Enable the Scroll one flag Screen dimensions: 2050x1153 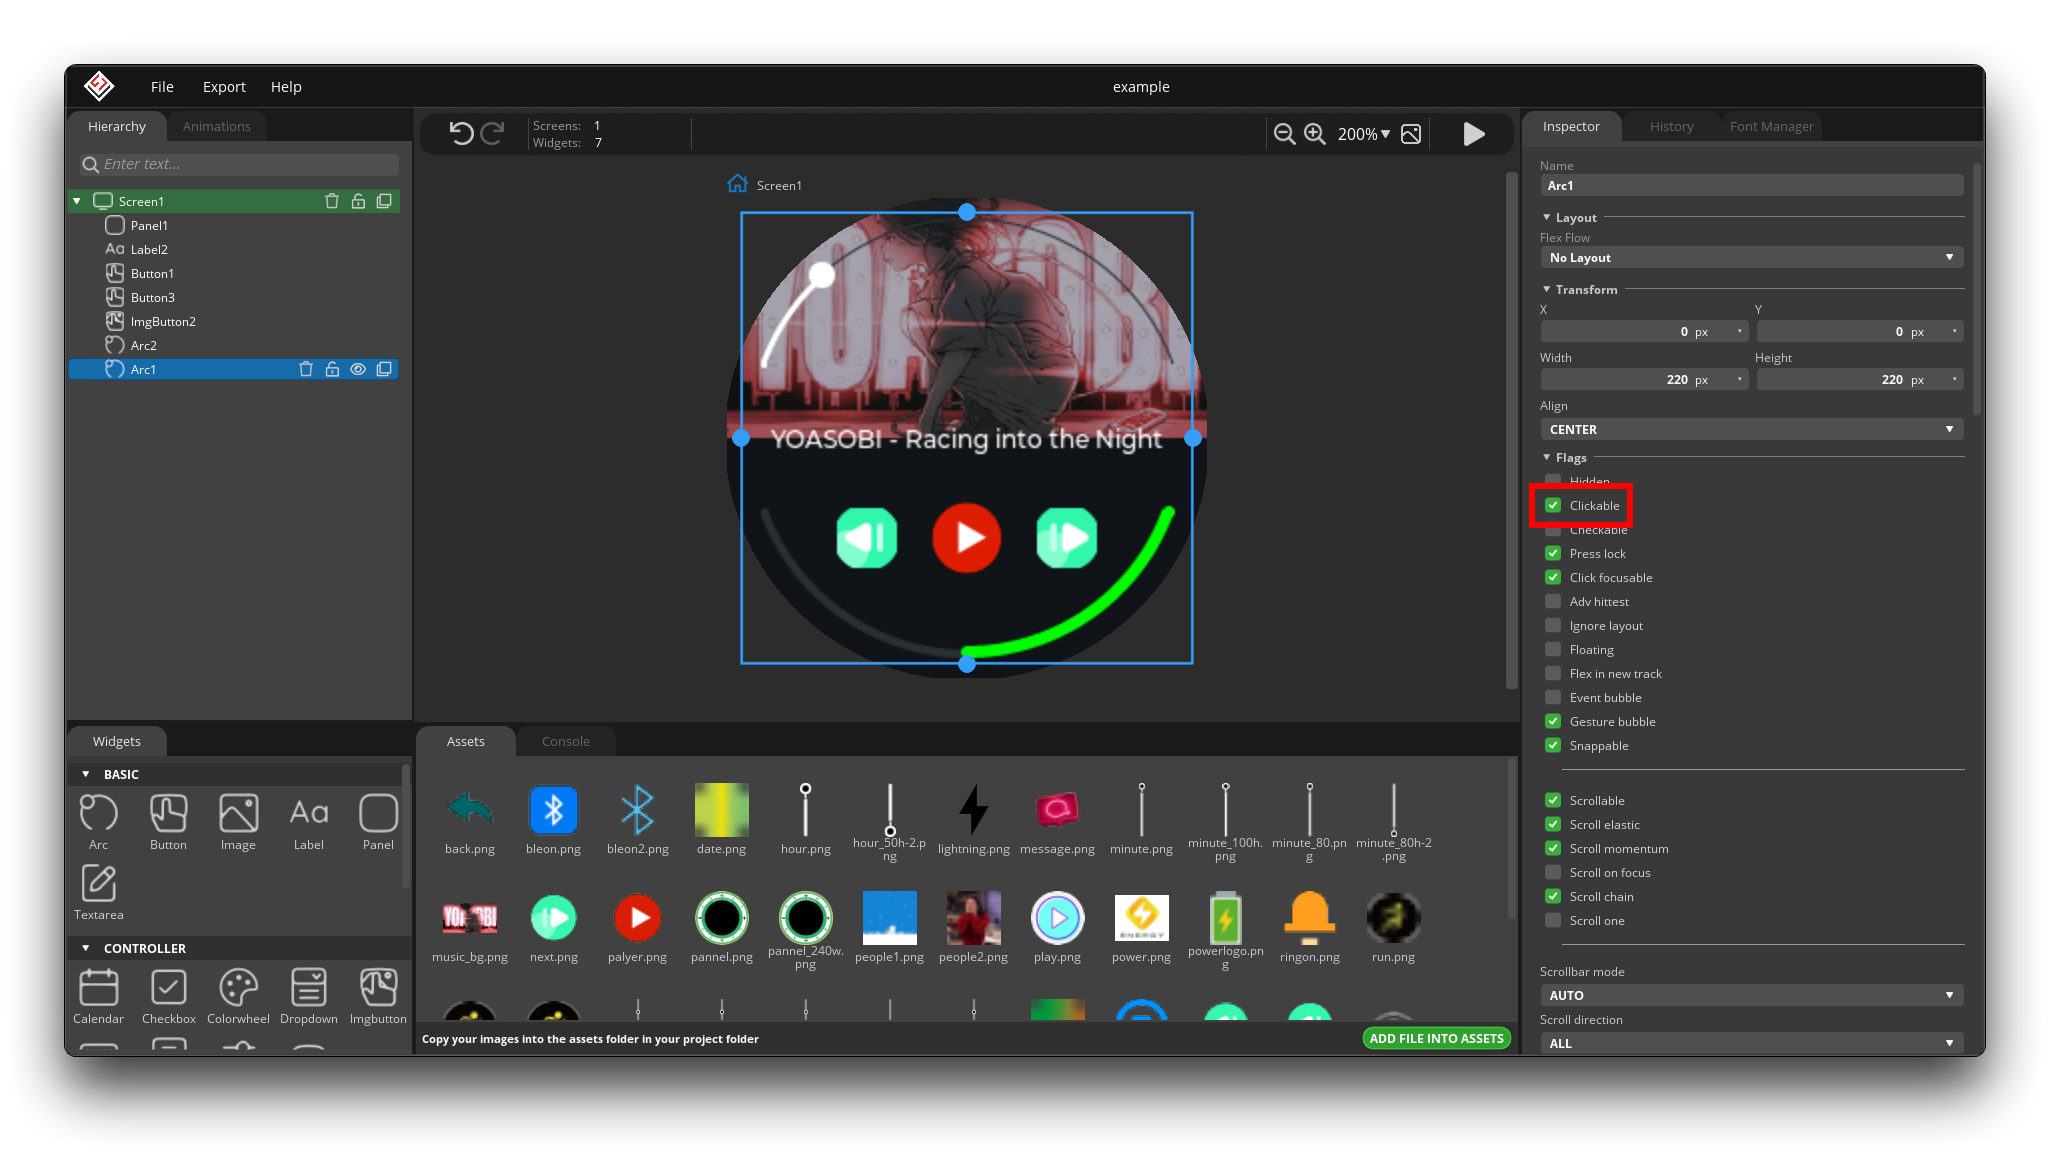[x=1553, y=920]
